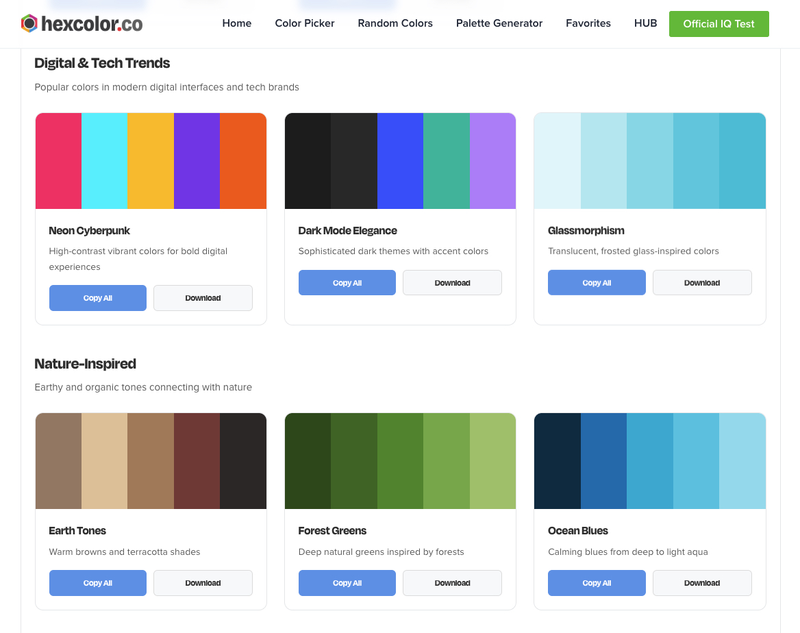Screen dimensions: 800x633
Task: Copy all Dark Mode Elegance colors
Action: pos(347,283)
